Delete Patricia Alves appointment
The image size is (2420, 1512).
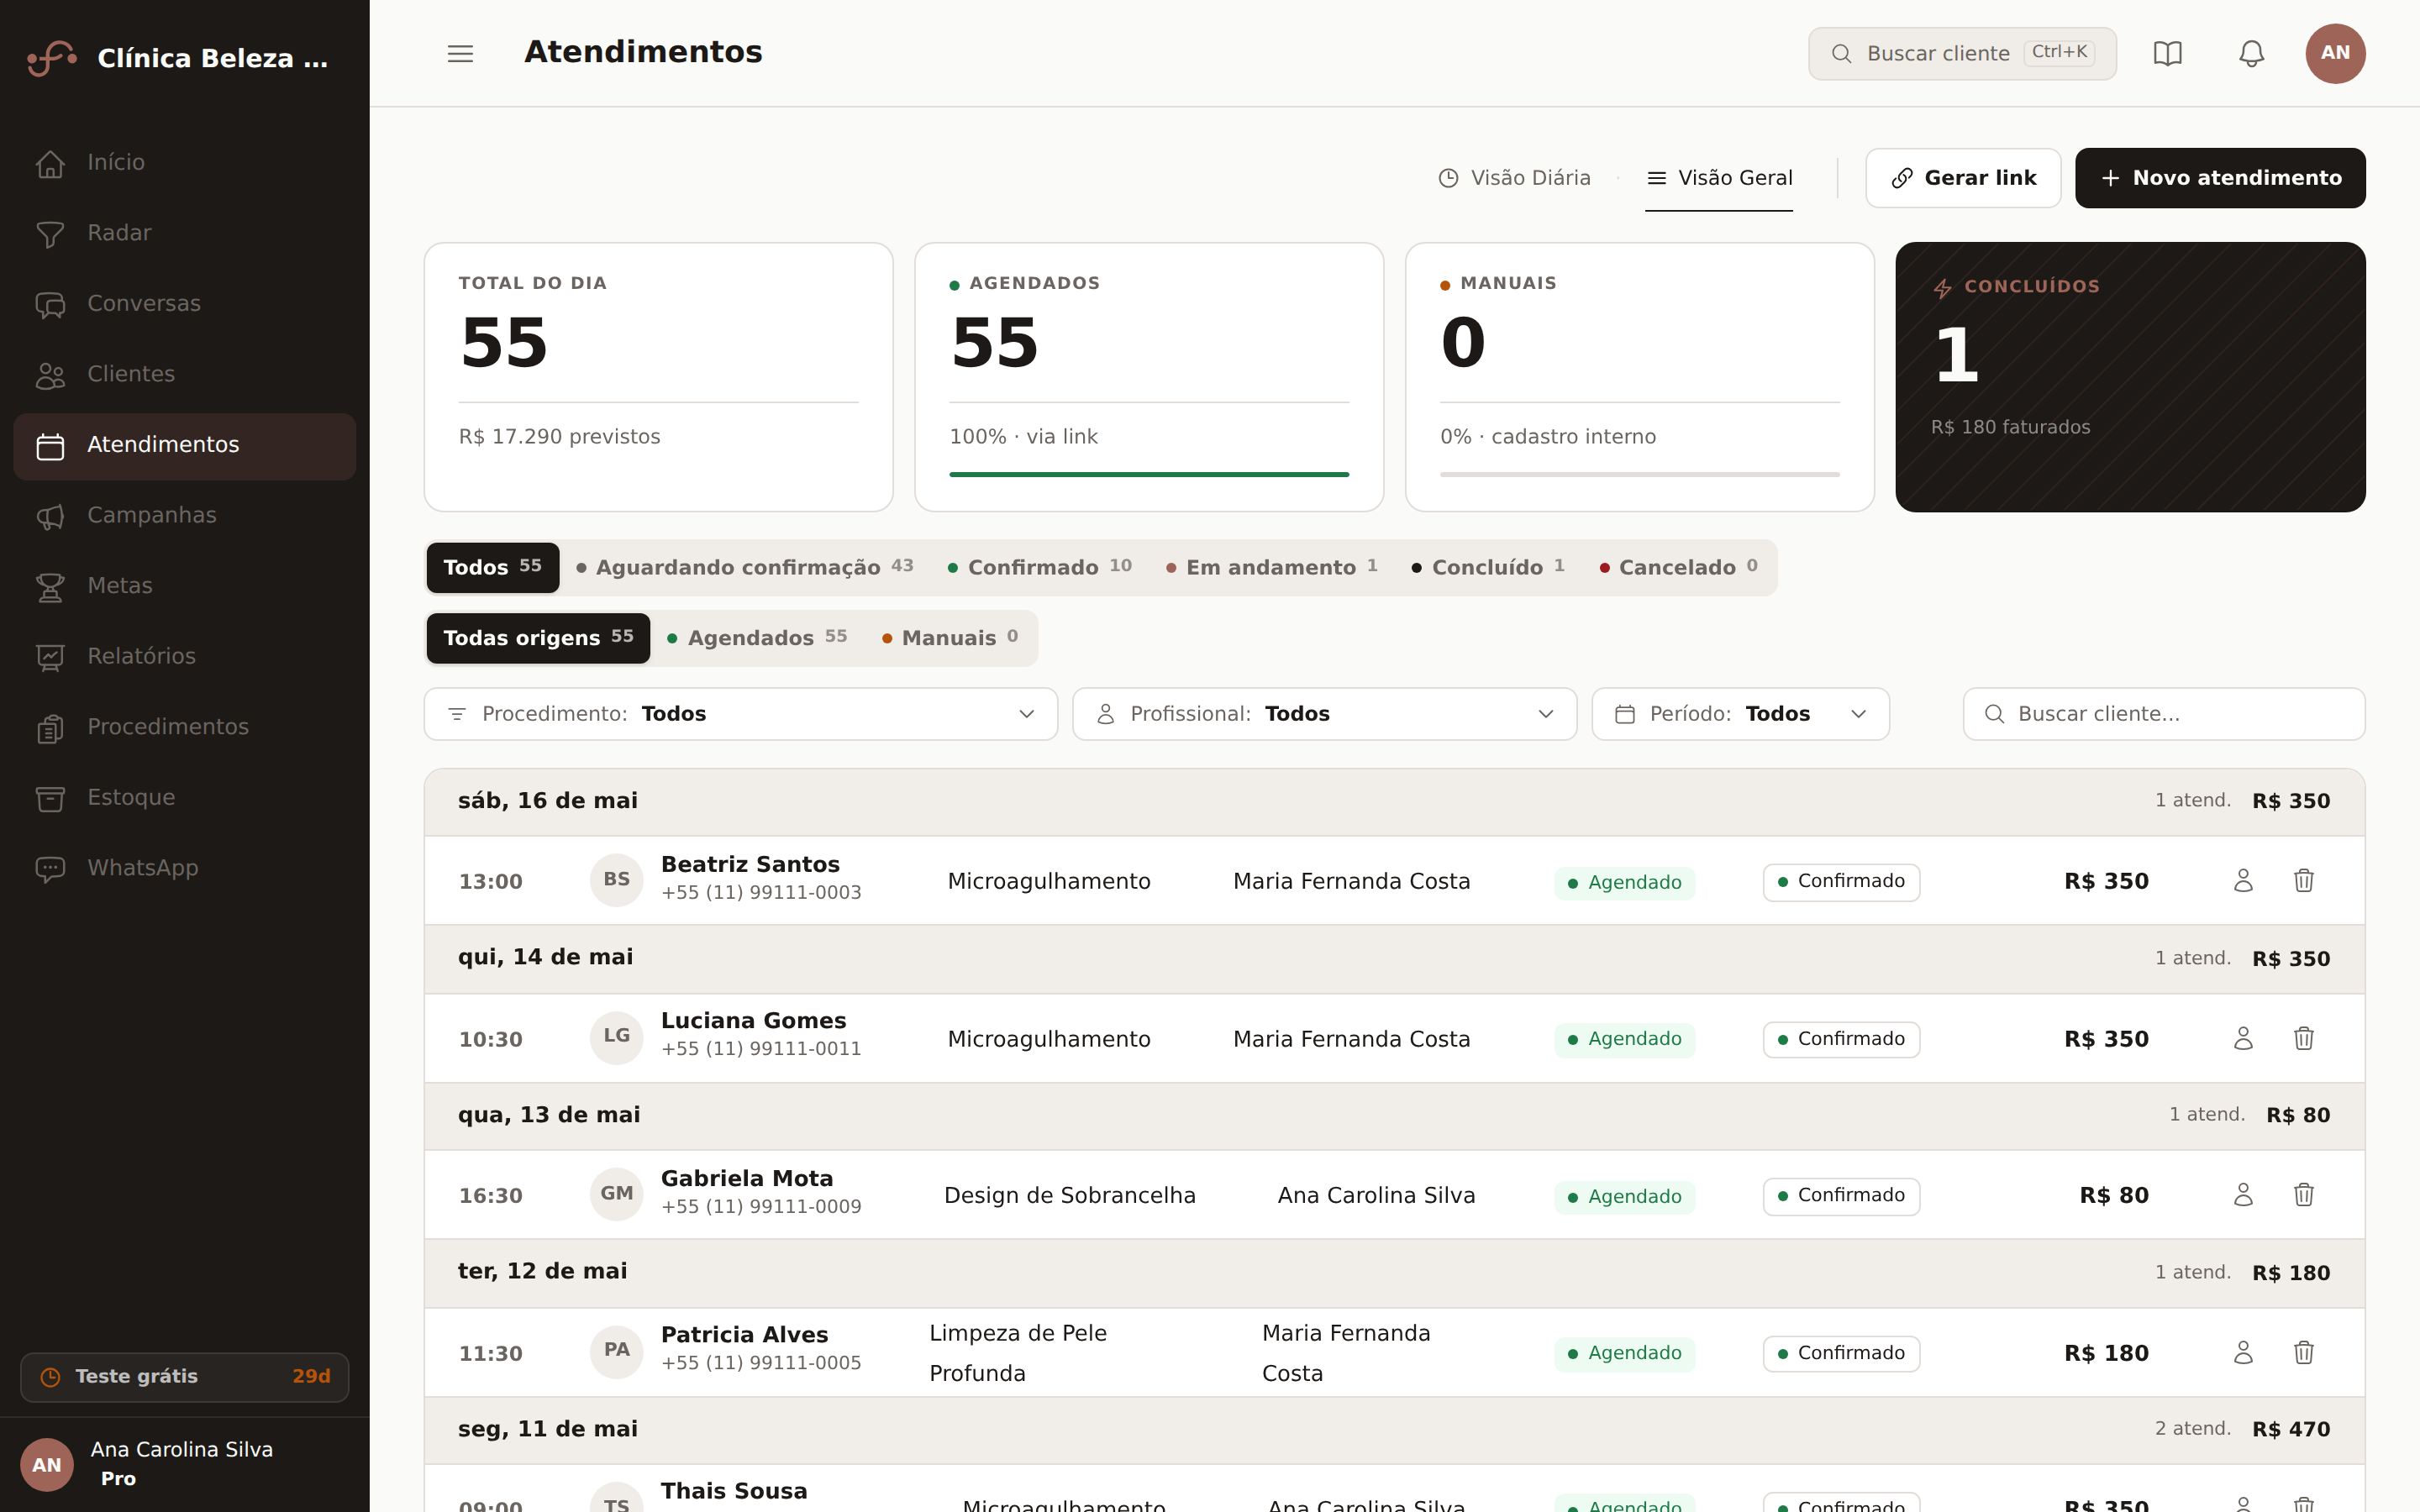point(2304,1352)
